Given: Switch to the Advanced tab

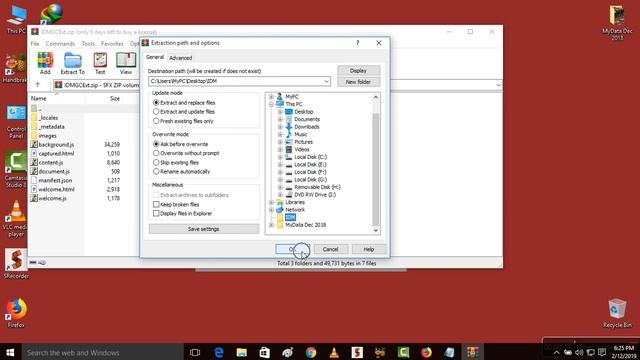Looking at the screenshot, I should point(180,58).
